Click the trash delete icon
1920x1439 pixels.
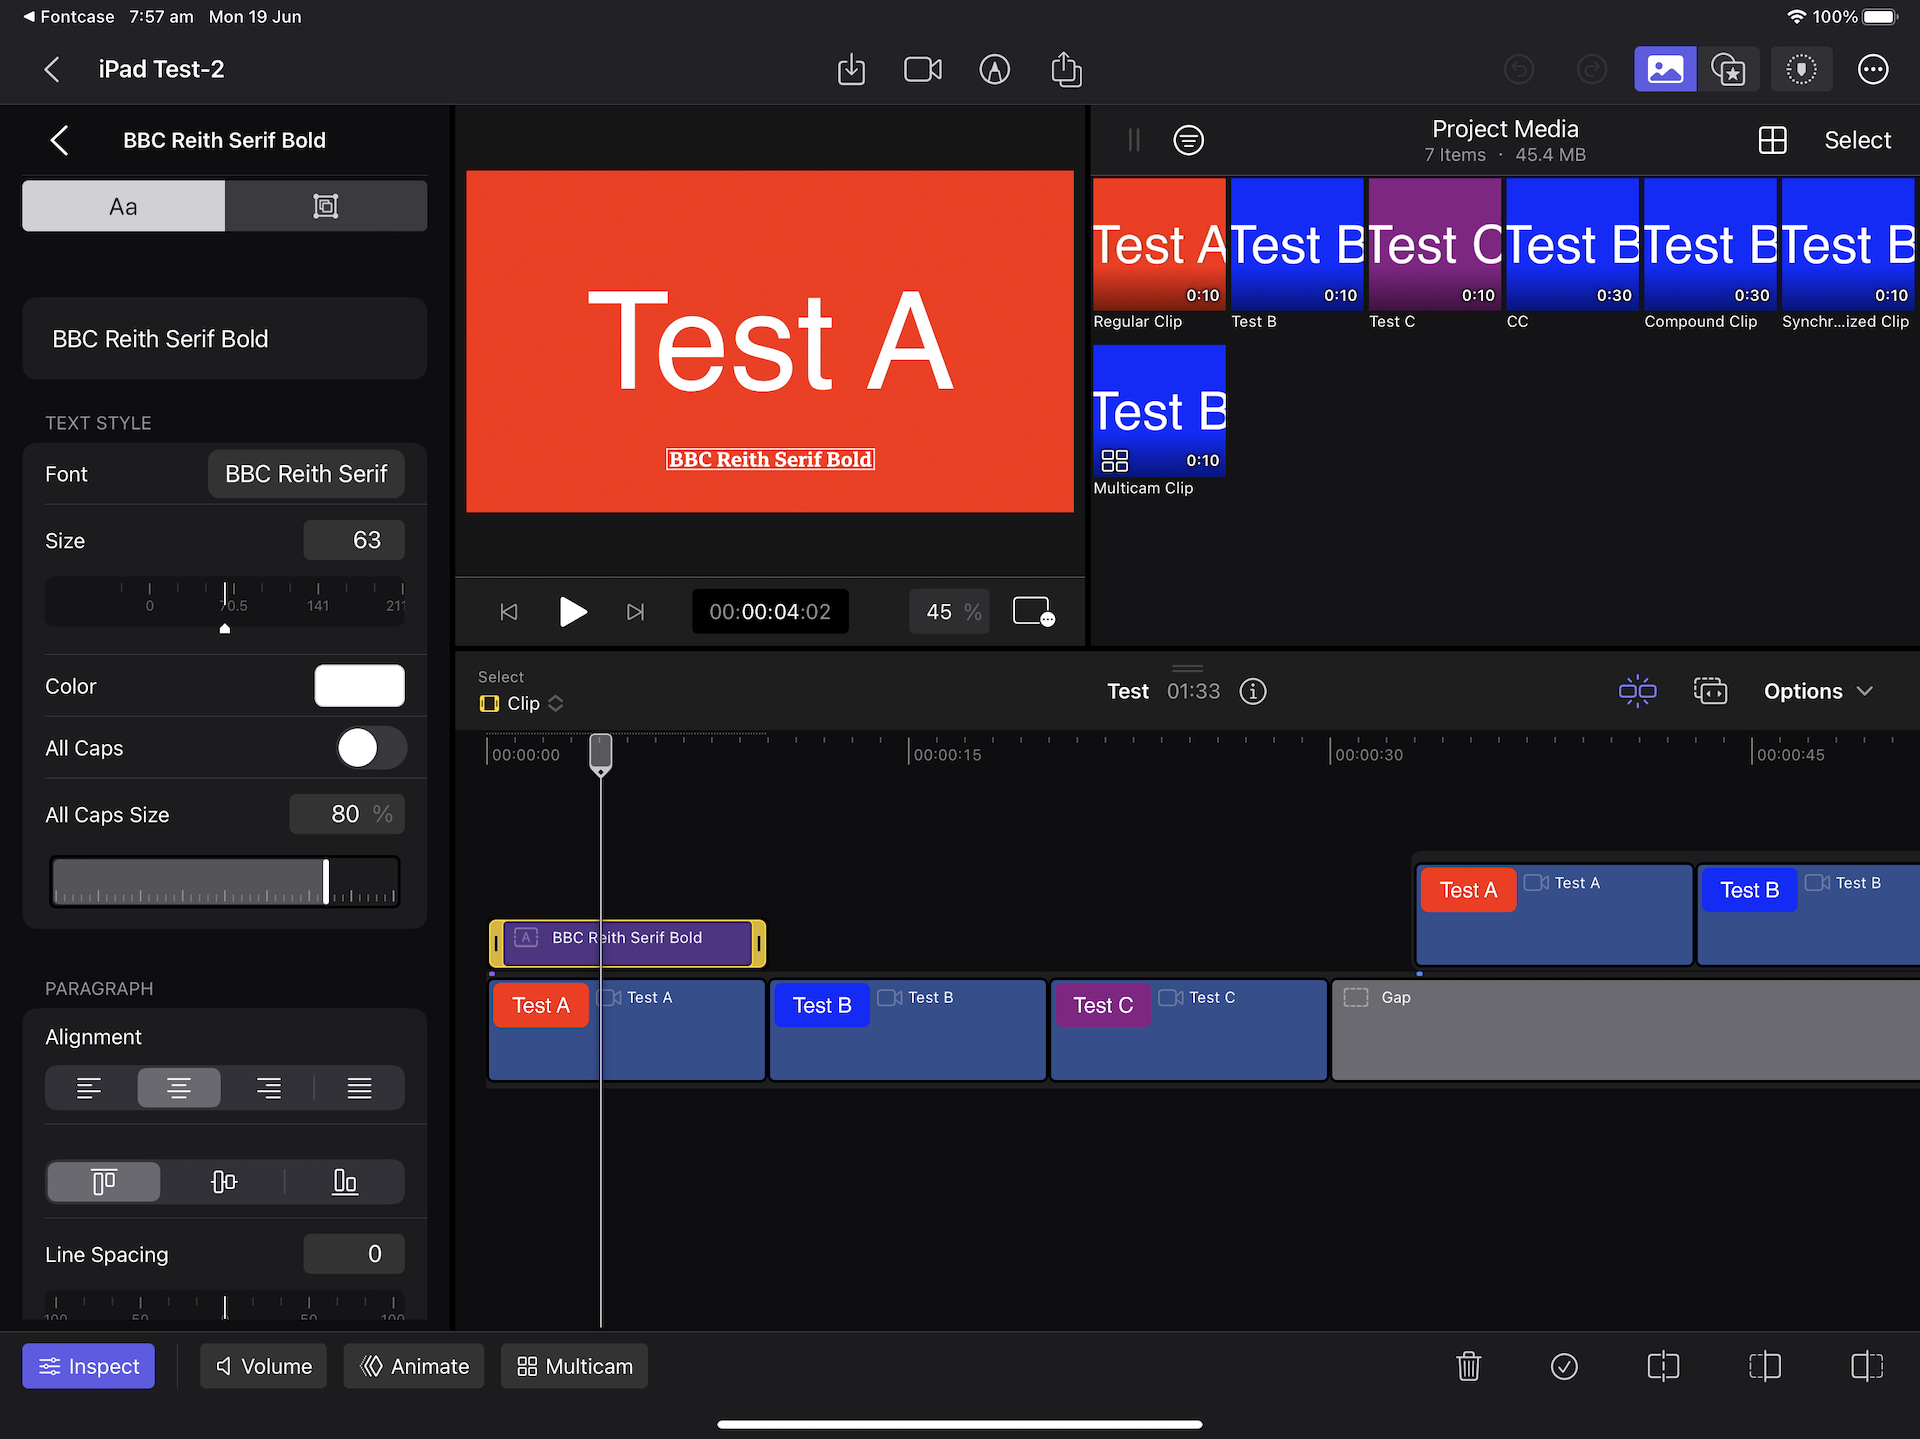point(1468,1366)
